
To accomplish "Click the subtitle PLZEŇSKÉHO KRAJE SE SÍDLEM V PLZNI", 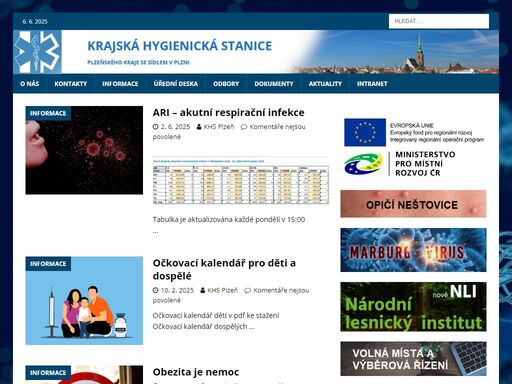I will (x=138, y=62).
